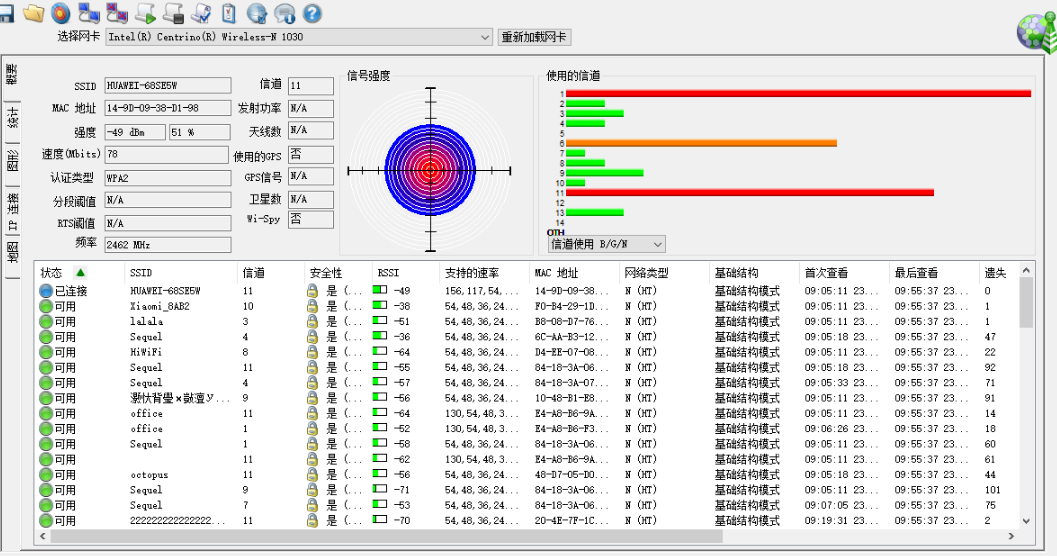Sort by the 支持的速率 column header

pyautogui.click(x=484, y=273)
